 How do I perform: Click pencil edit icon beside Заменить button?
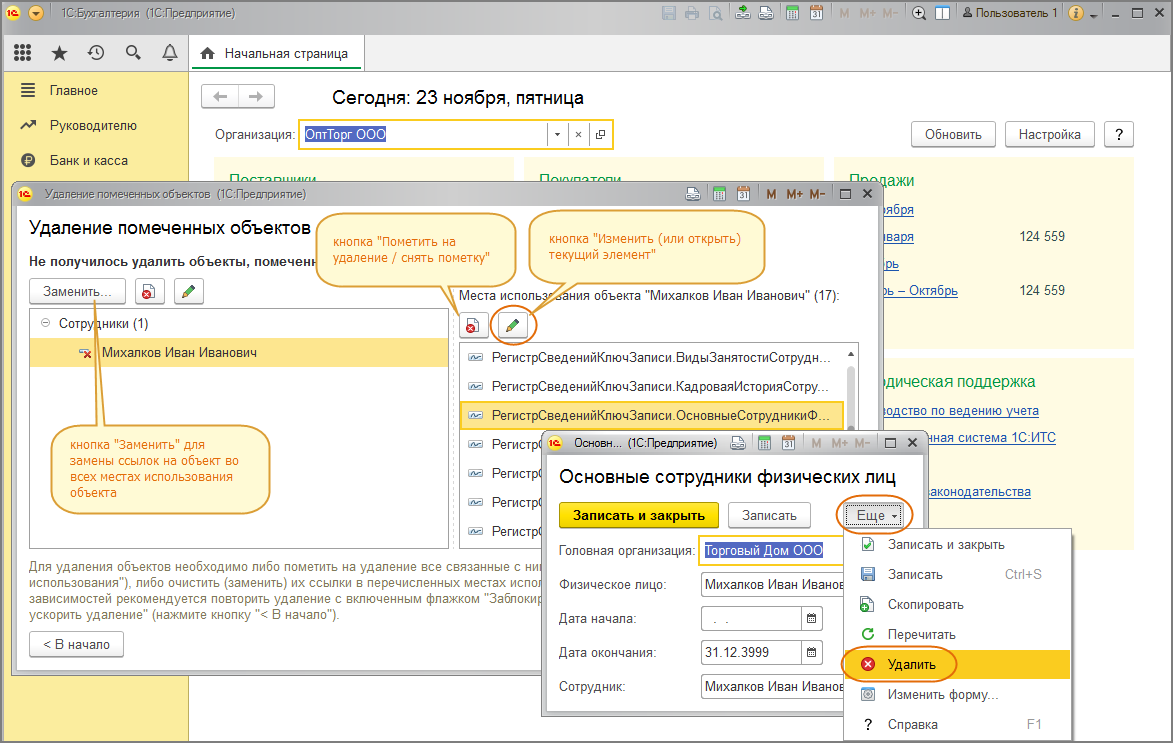[189, 291]
